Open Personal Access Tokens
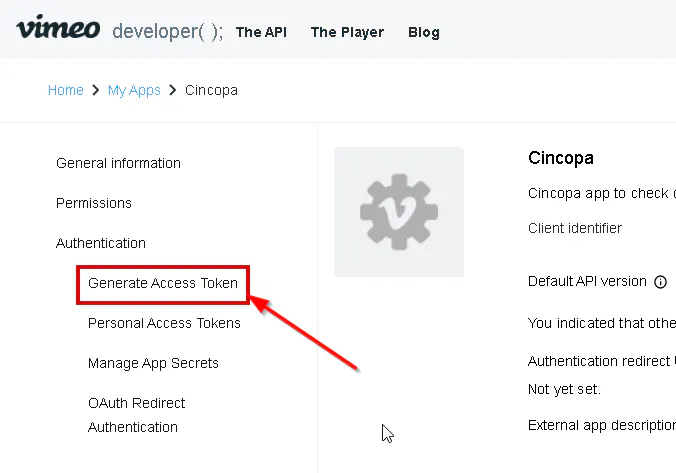 click(x=164, y=323)
